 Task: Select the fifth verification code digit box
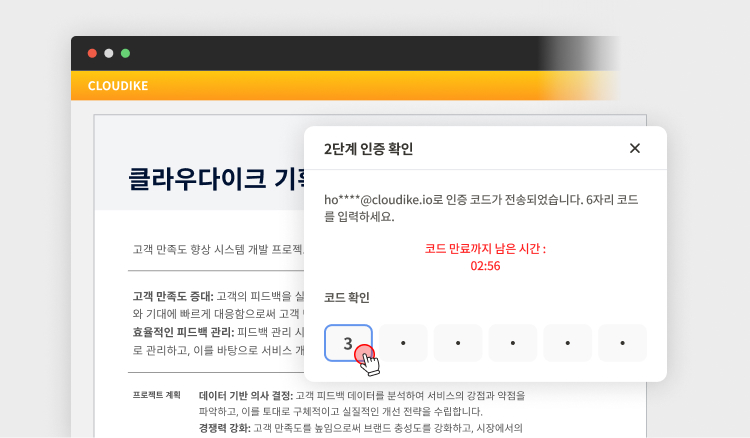click(x=568, y=343)
